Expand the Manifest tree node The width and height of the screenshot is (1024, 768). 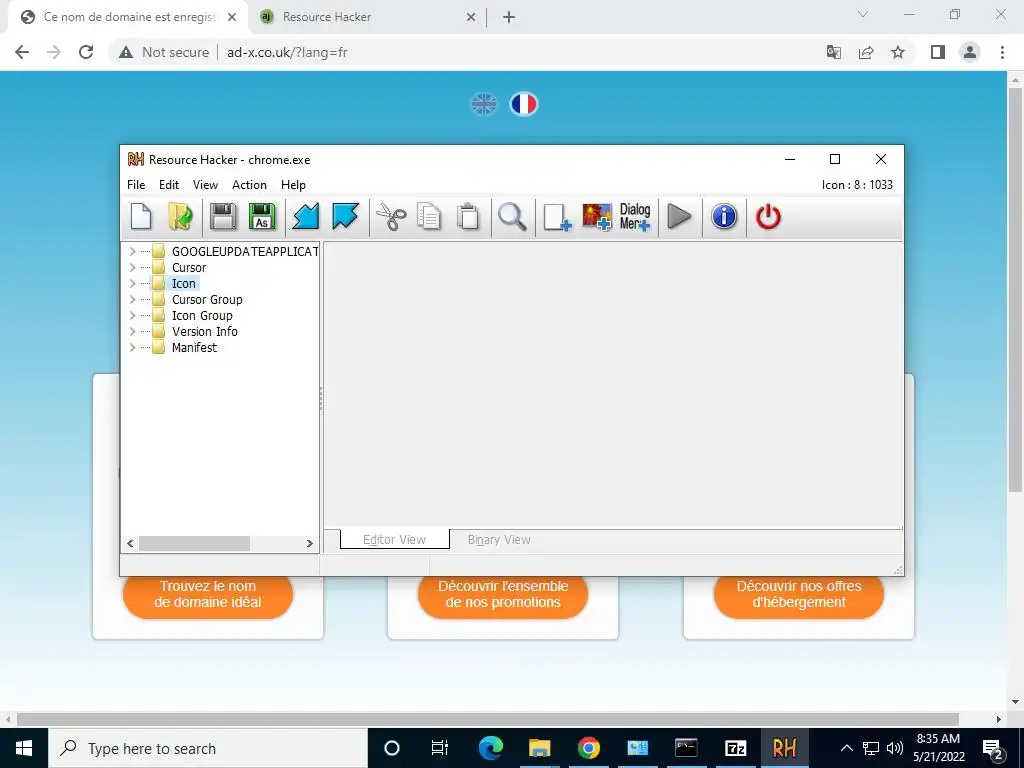[133, 347]
